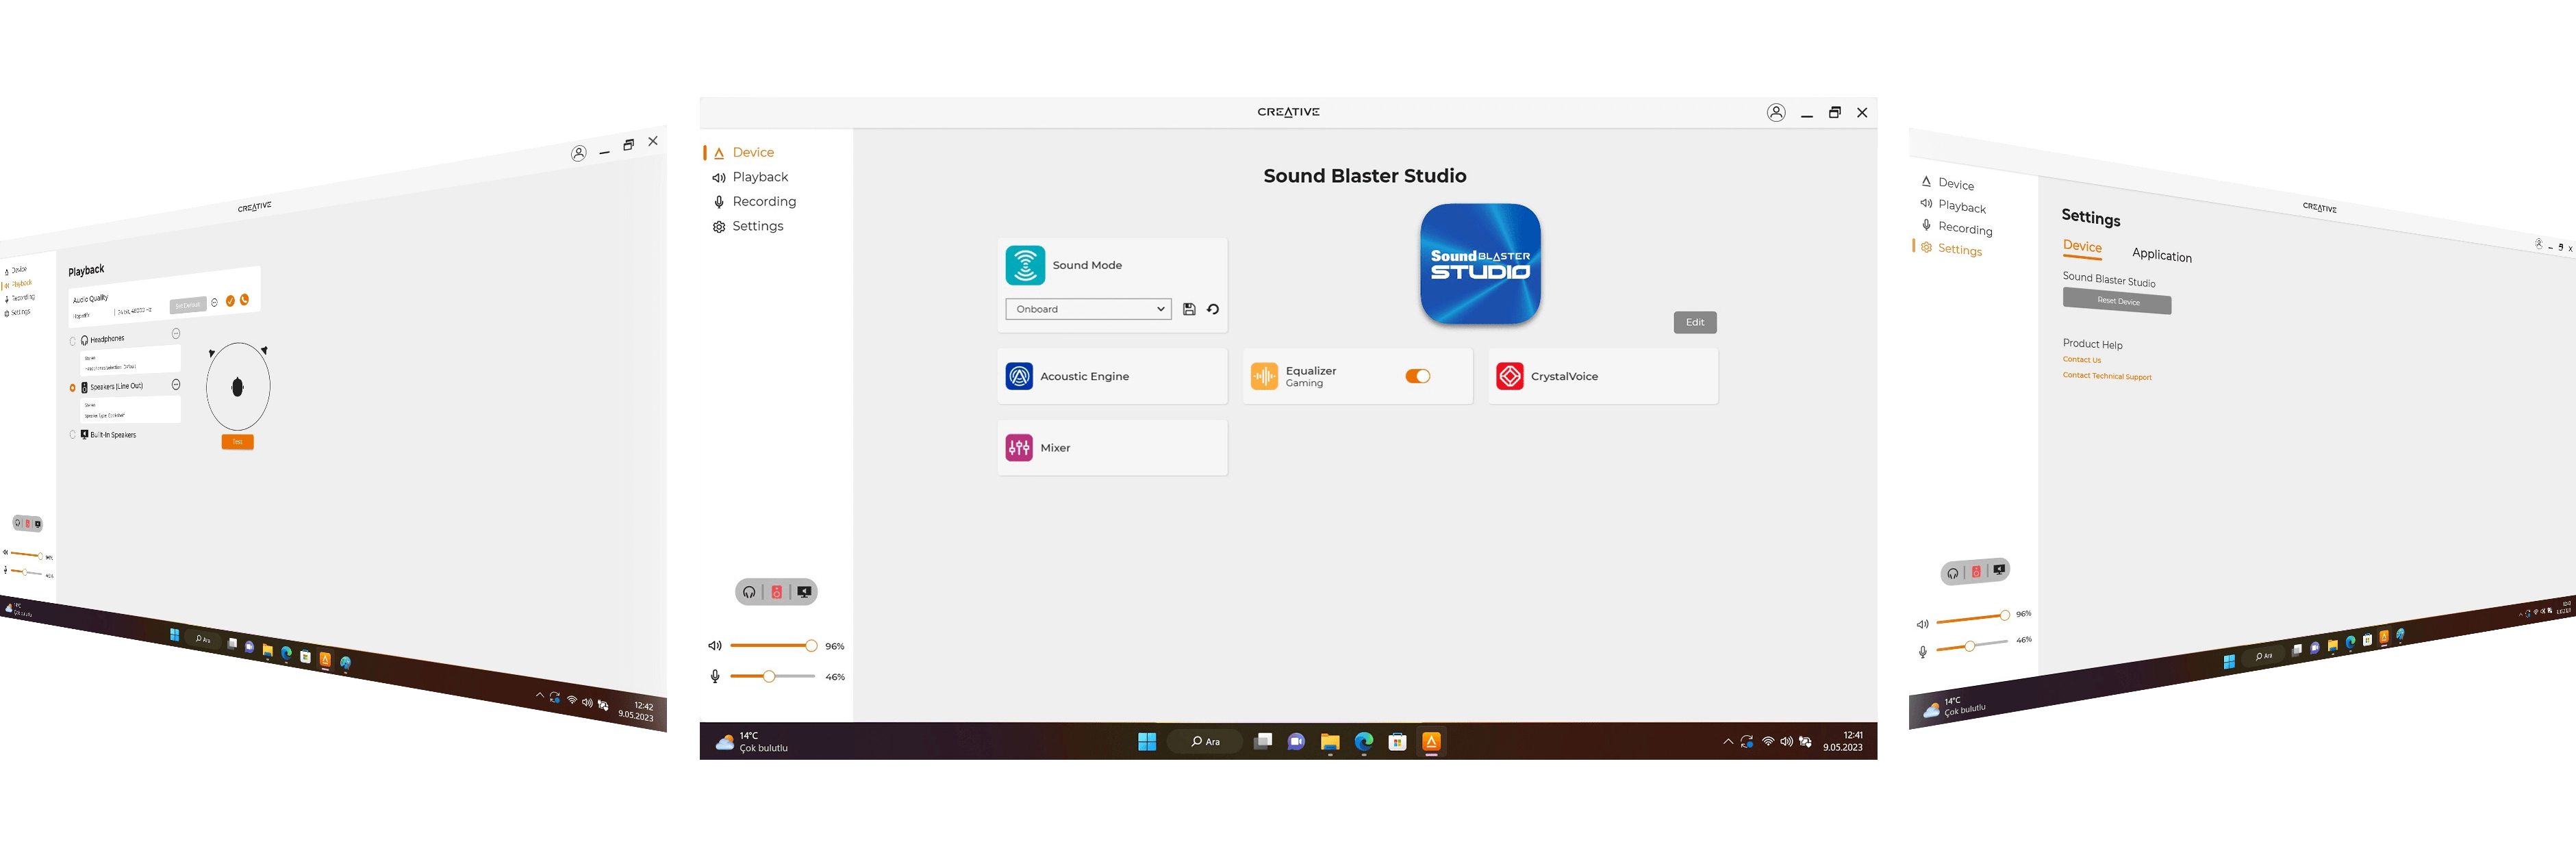The height and width of the screenshot is (857, 2576).
Task: Mute speaker volume icon in right Settings window
Action: (x=1922, y=624)
